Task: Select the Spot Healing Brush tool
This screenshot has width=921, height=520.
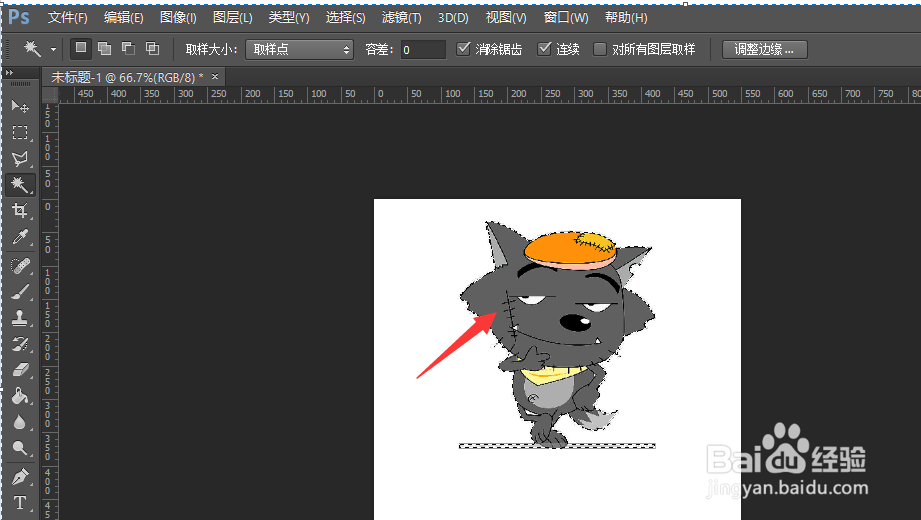Action: pyautogui.click(x=20, y=266)
